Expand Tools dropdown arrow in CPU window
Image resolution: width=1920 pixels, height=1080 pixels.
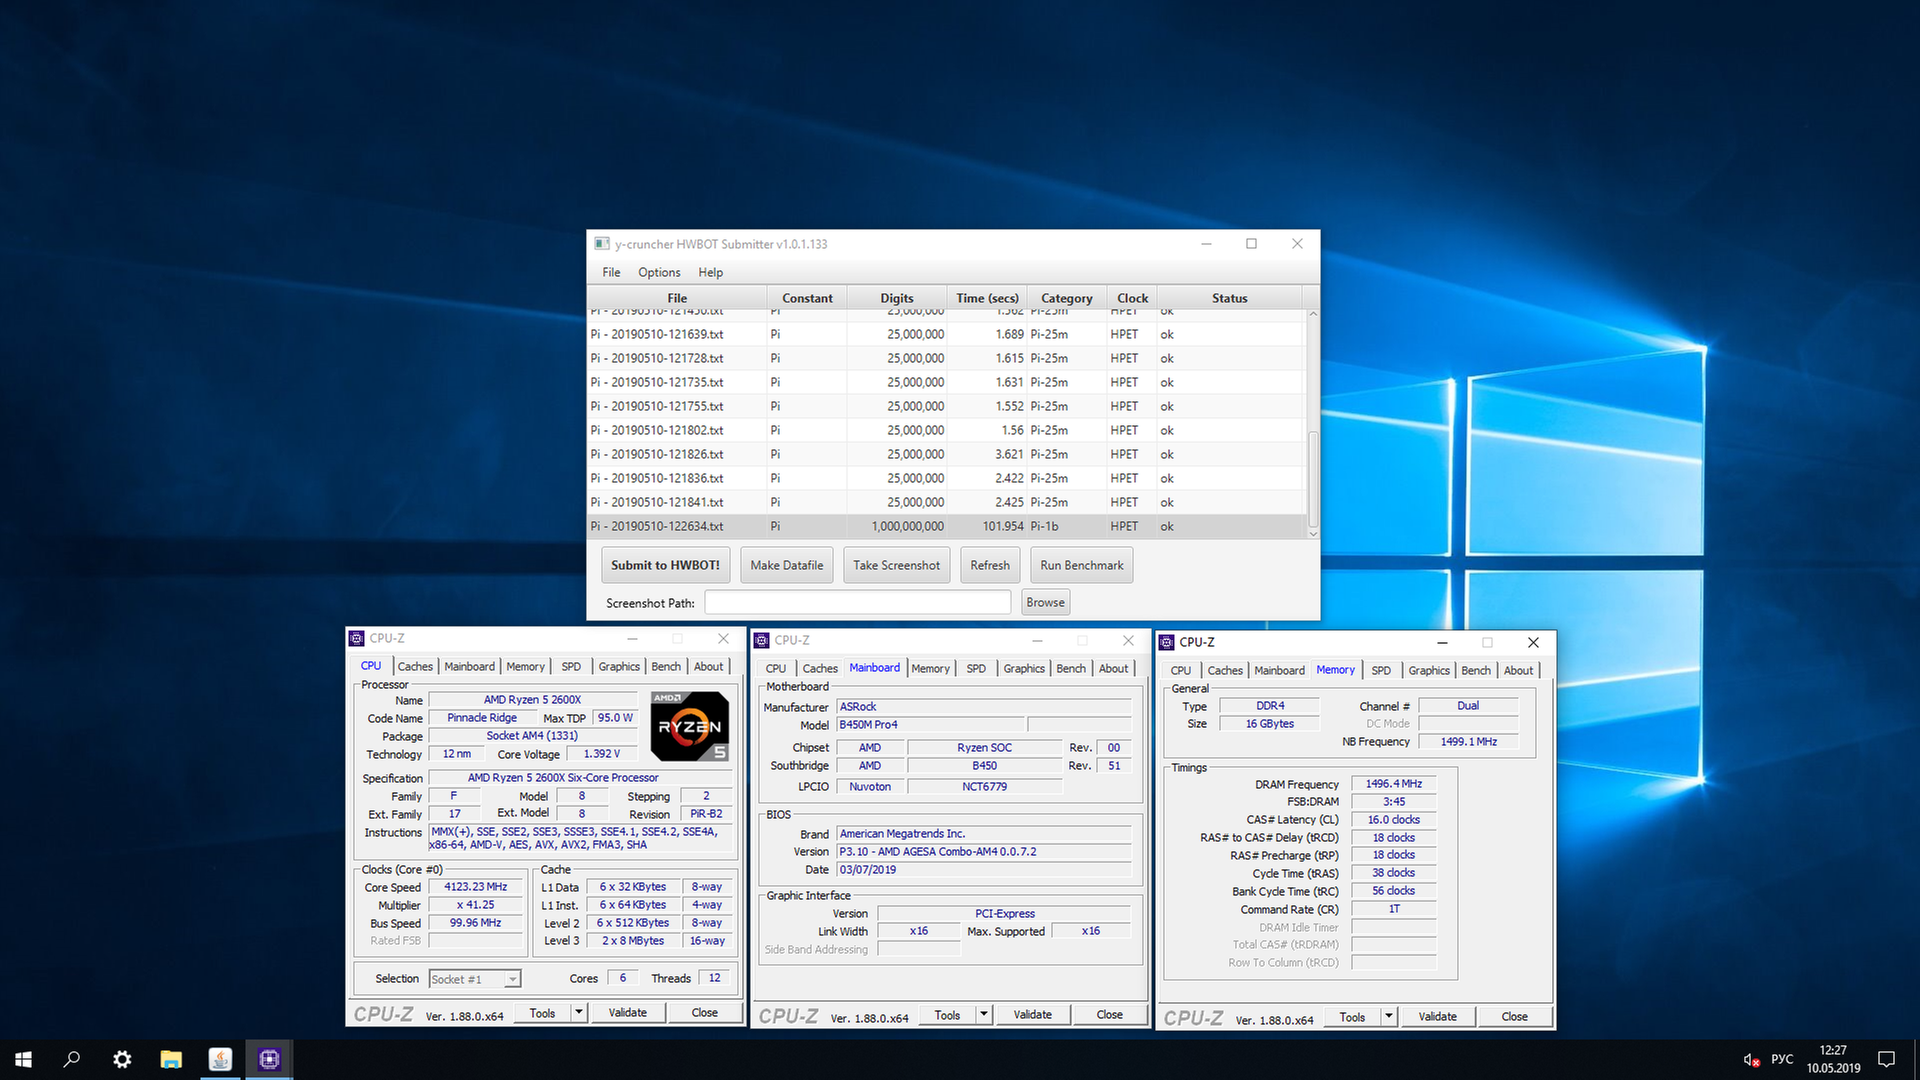(x=578, y=1013)
